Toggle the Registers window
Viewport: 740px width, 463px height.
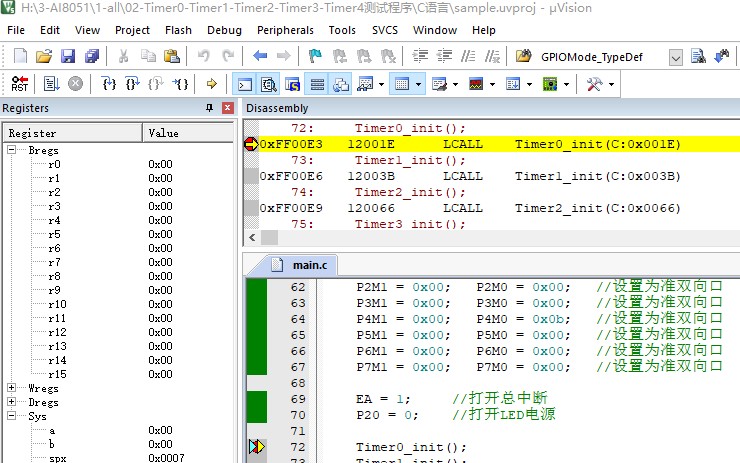pyautogui.click(x=317, y=84)
